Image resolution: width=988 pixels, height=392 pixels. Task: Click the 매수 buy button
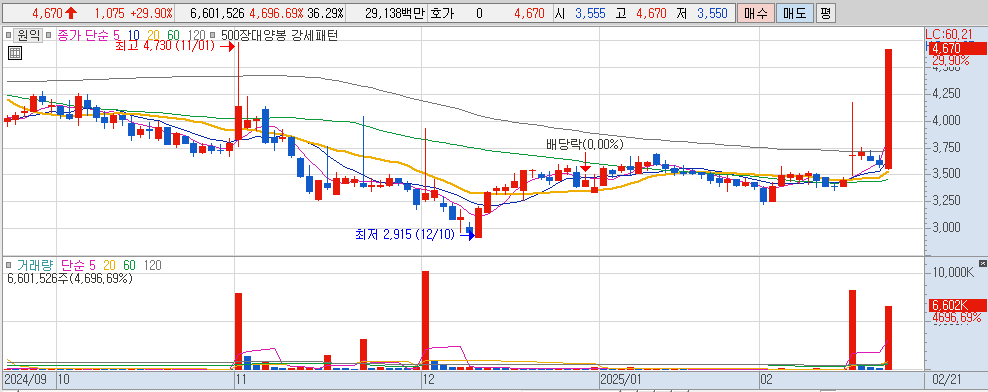(x=755, y=13)
